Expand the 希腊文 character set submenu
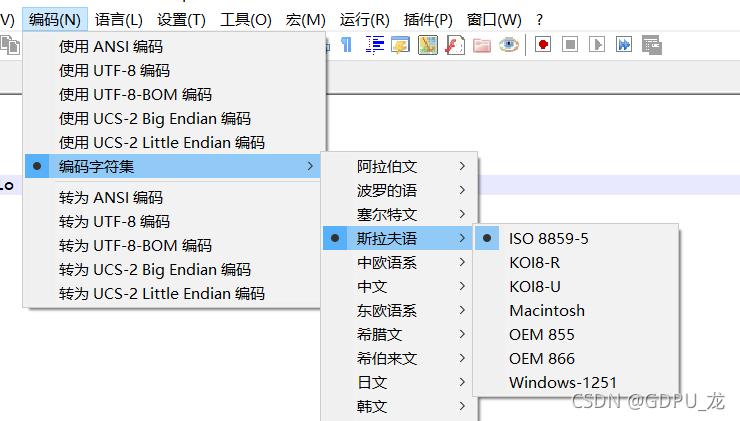The image size is (740, 421). [399, 335]
